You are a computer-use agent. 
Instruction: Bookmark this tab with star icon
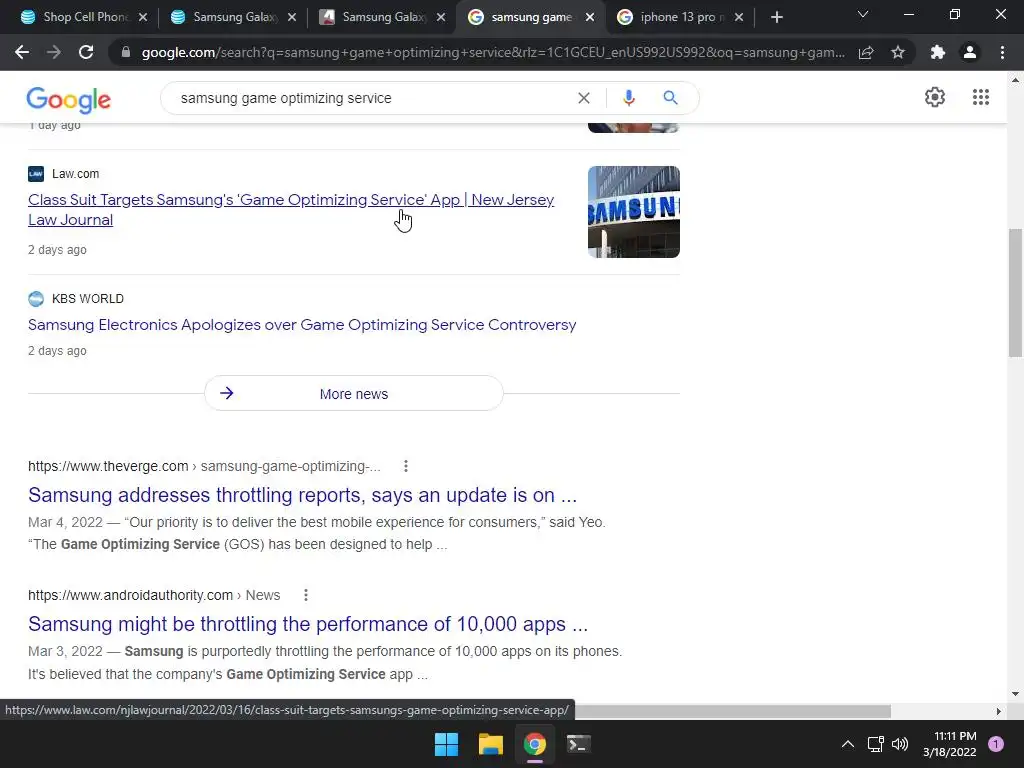898,52
